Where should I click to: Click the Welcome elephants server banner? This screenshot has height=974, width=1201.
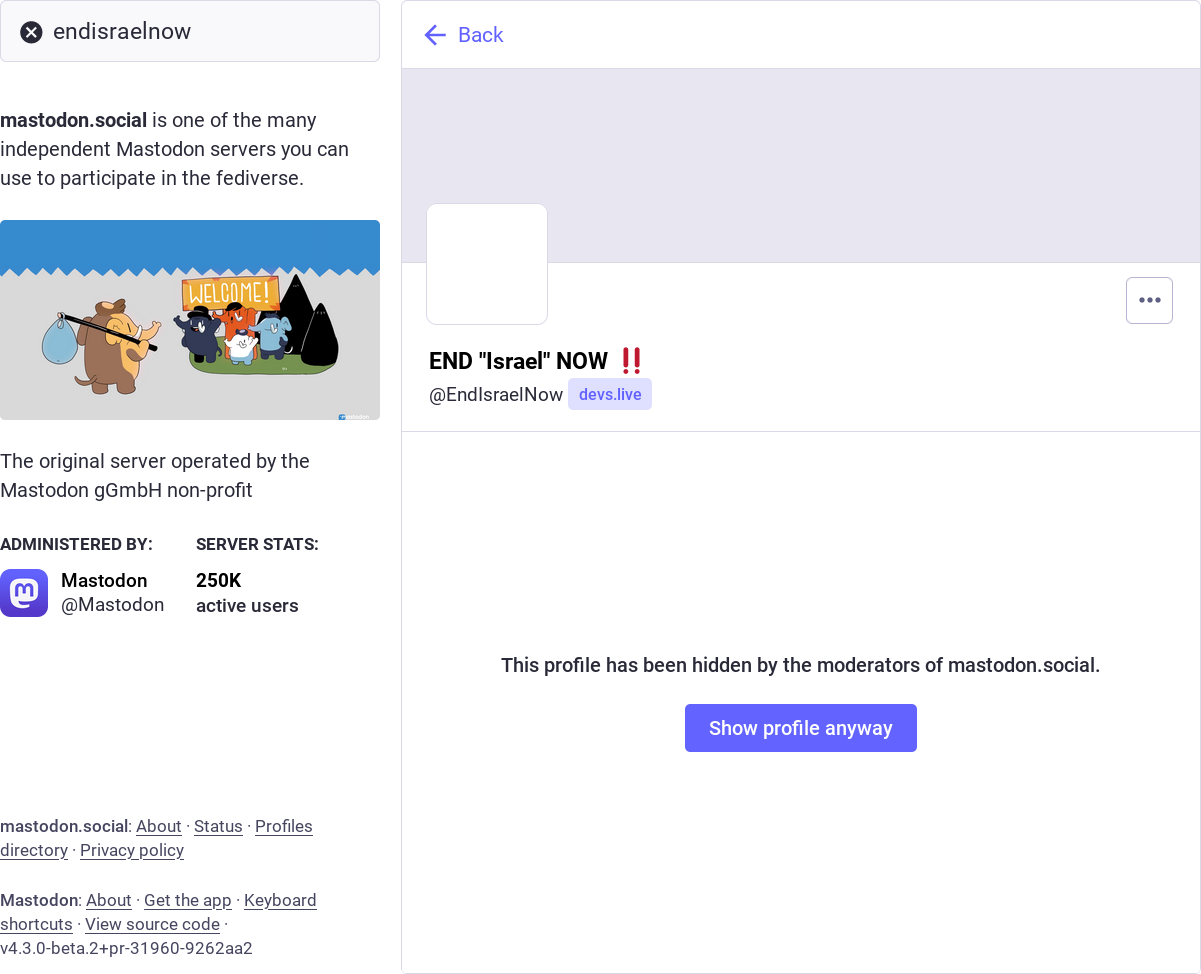tap(190, 320)
